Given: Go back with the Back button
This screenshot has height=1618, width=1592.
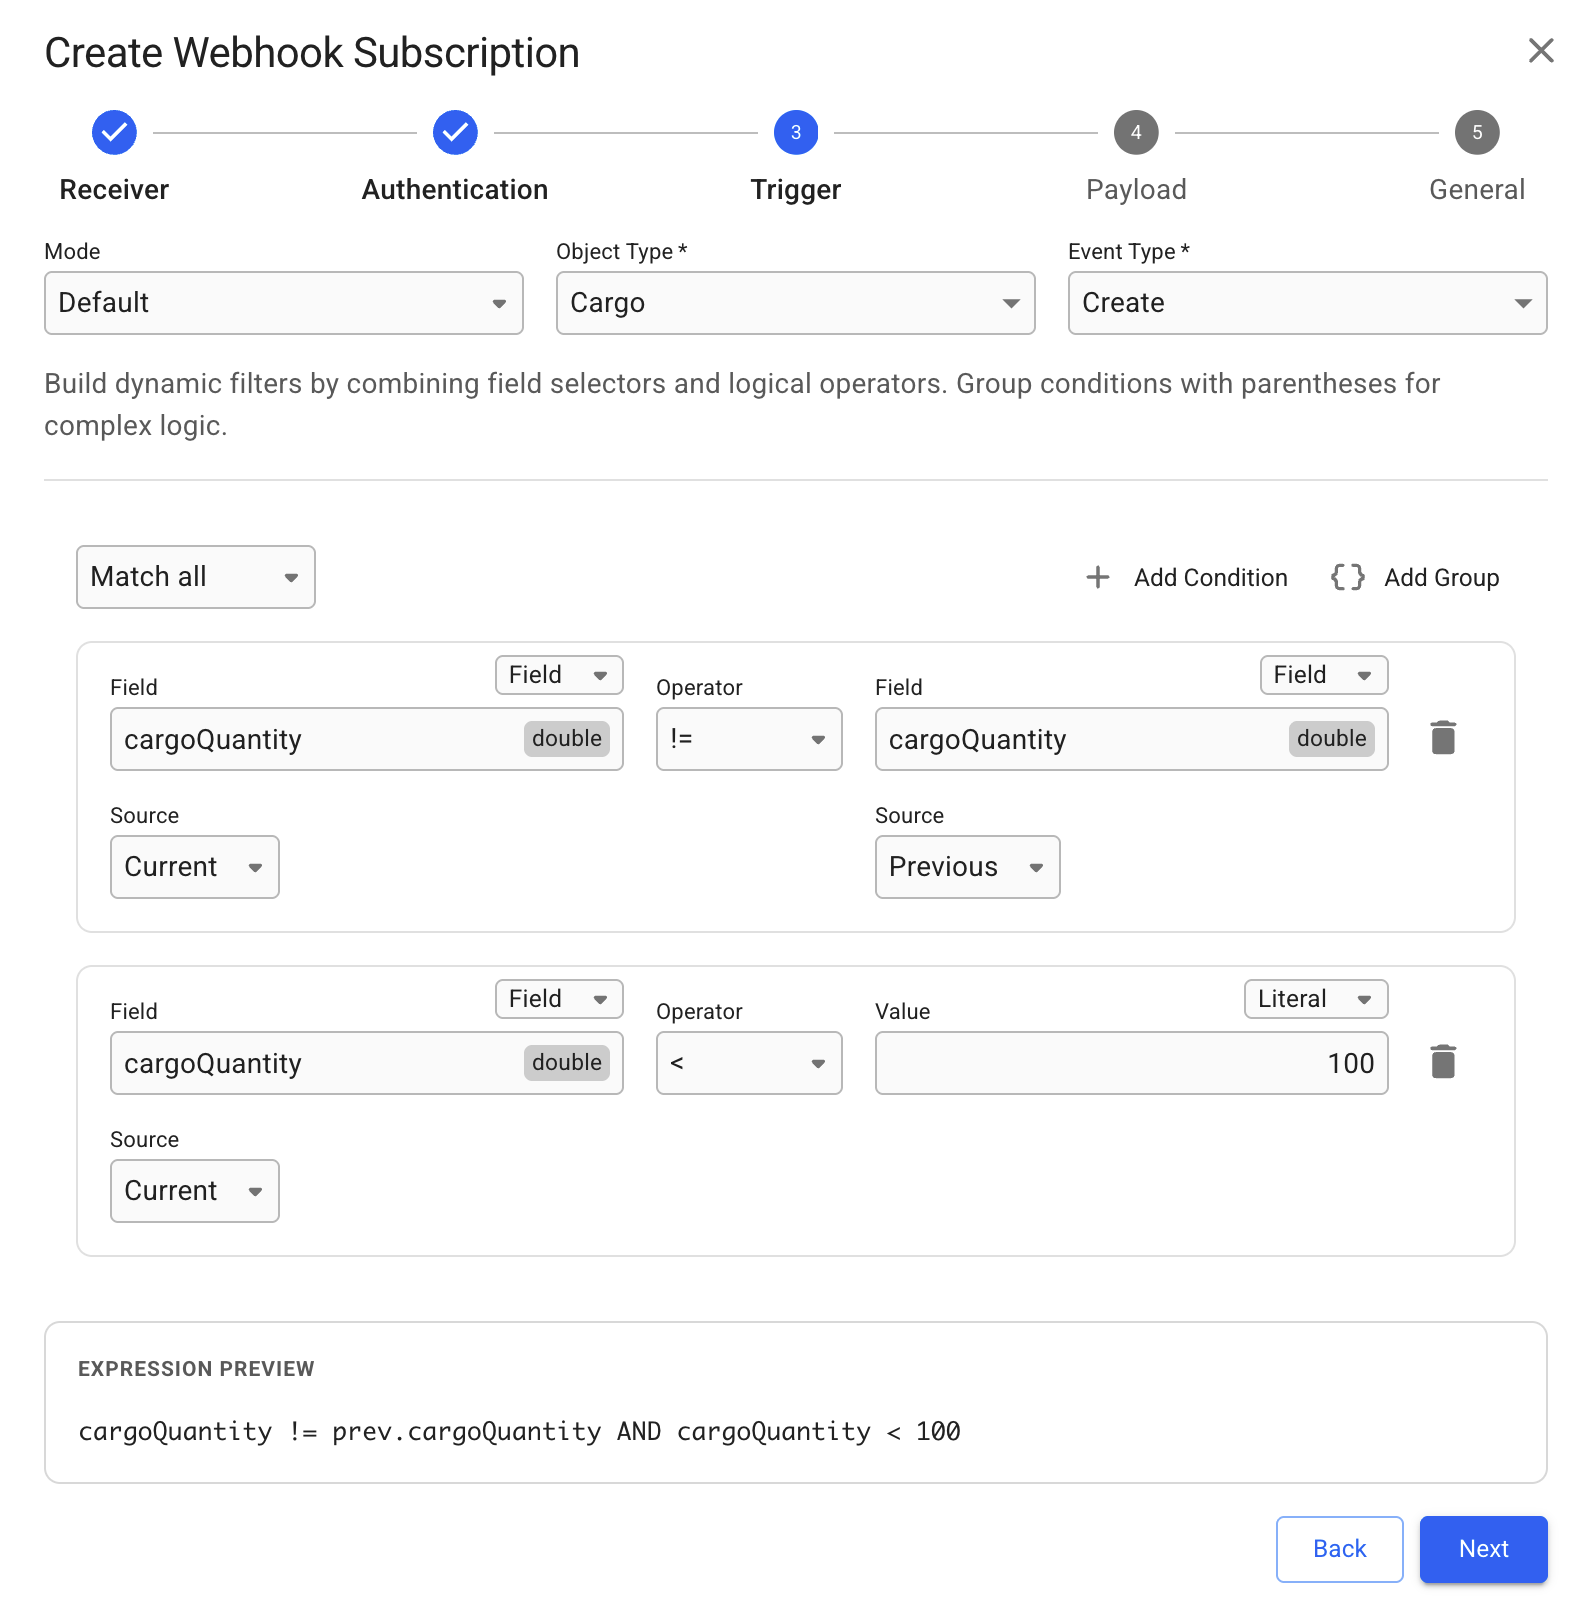Looking at the screenshot, I should coord(1339,1549).
